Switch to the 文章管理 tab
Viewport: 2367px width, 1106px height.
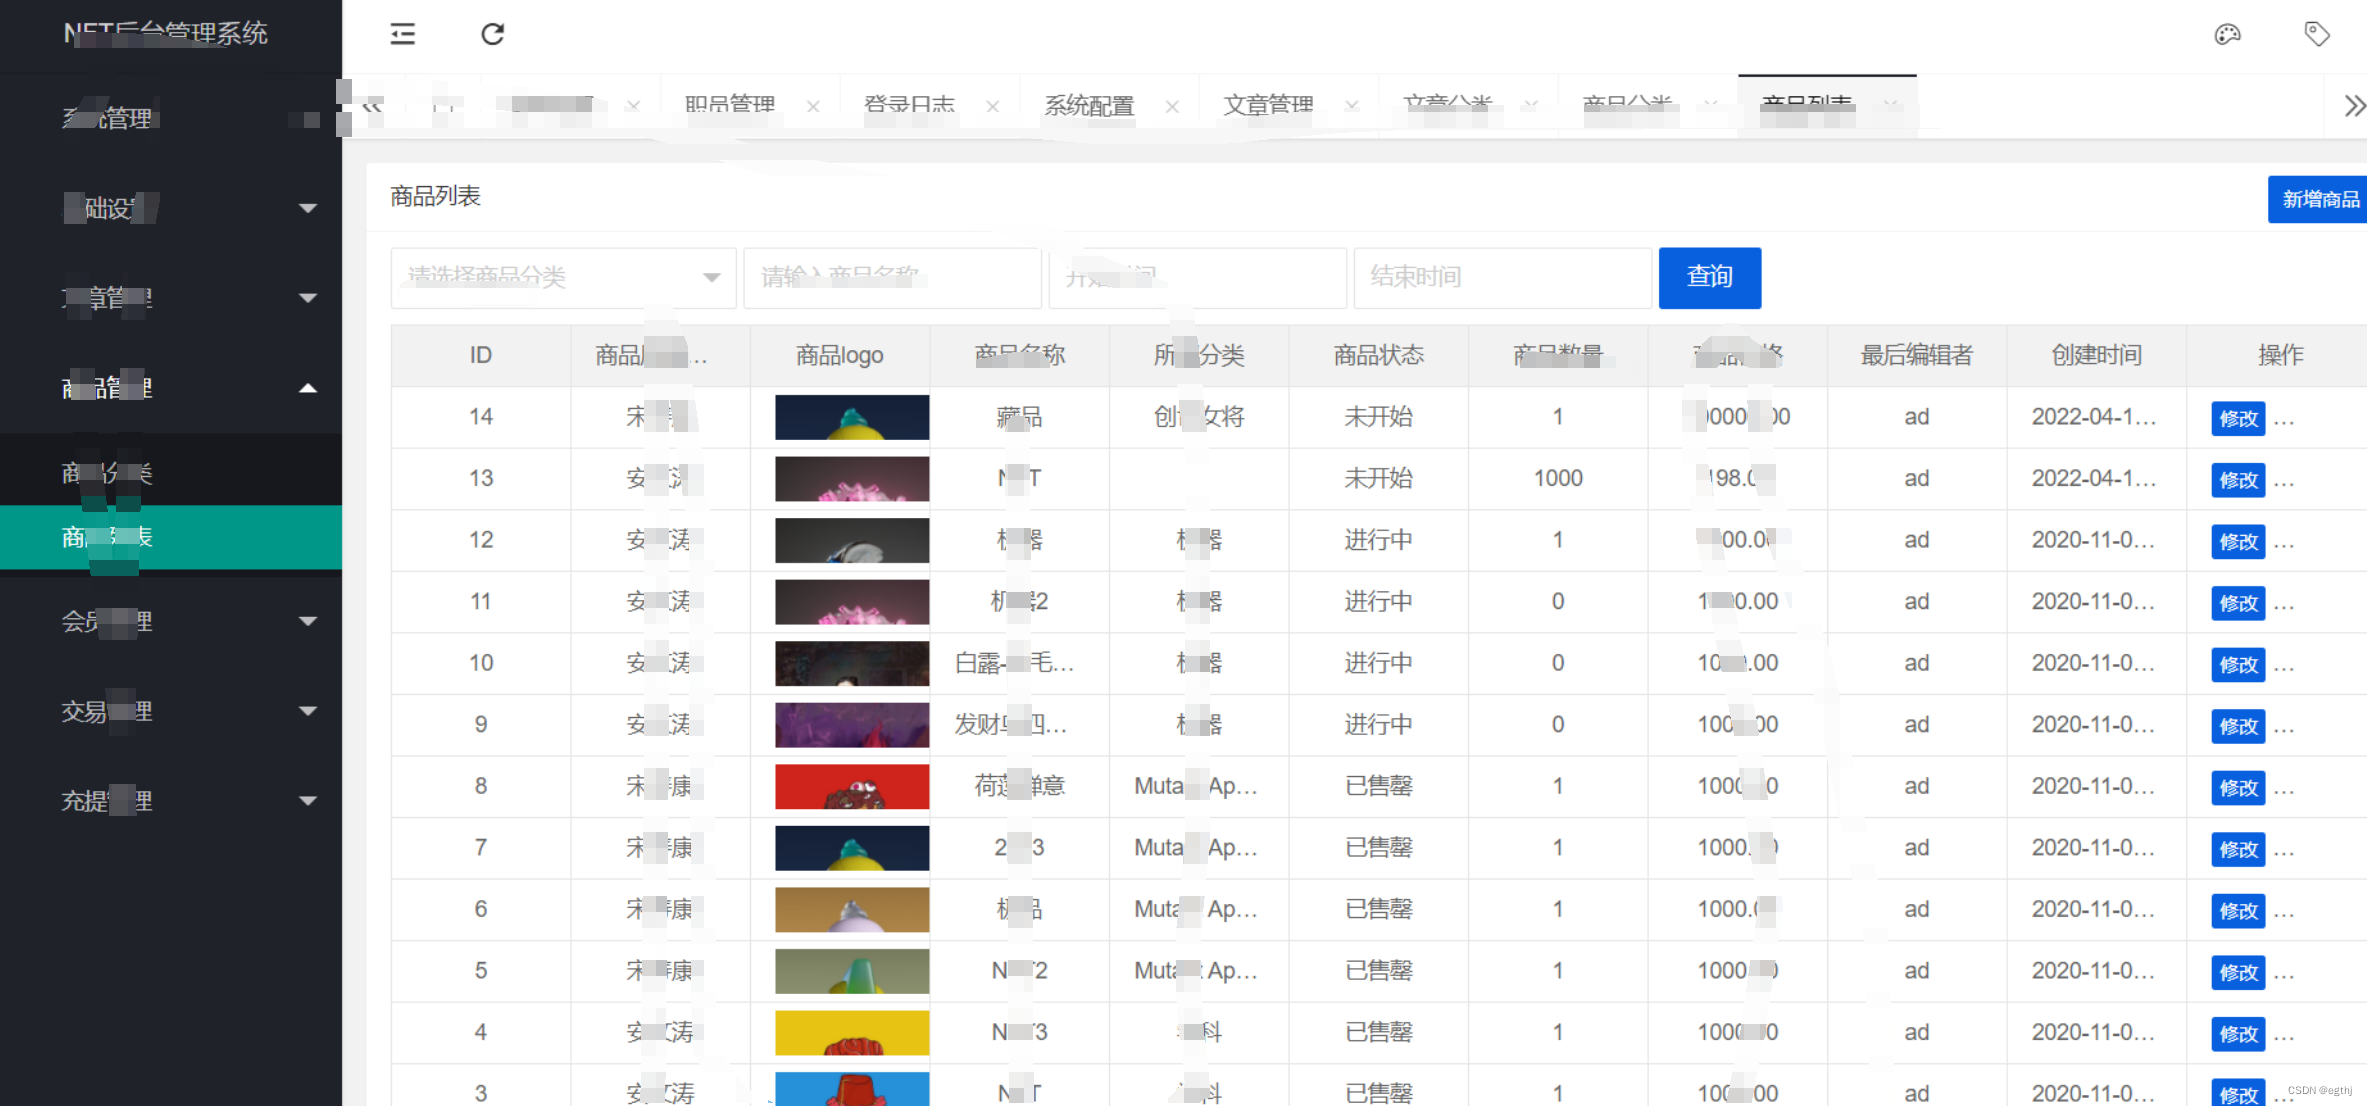pyautogui.click(x=1268, y=105)
